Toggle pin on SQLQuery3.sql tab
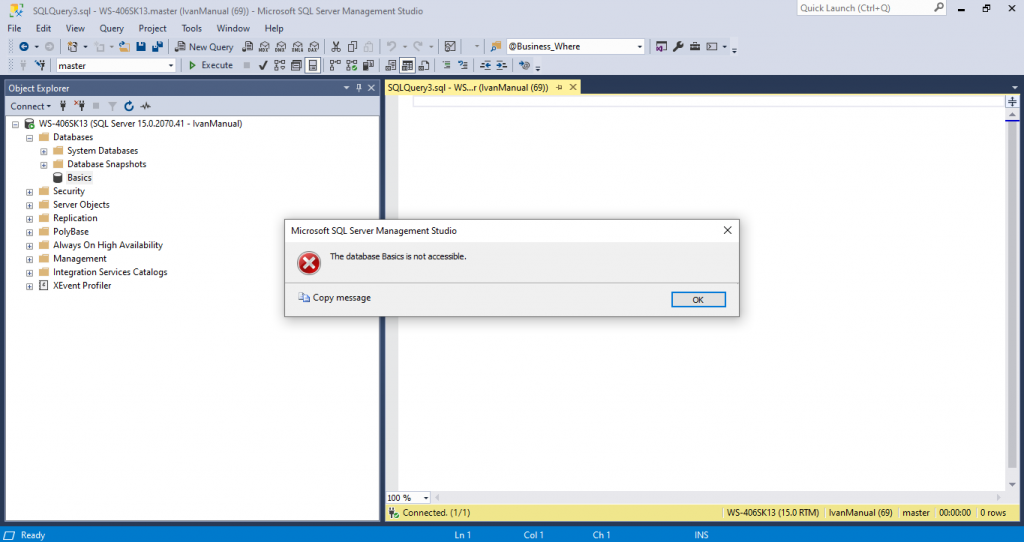This screenshot has width=1024, height=542. (x=559, y=87)
